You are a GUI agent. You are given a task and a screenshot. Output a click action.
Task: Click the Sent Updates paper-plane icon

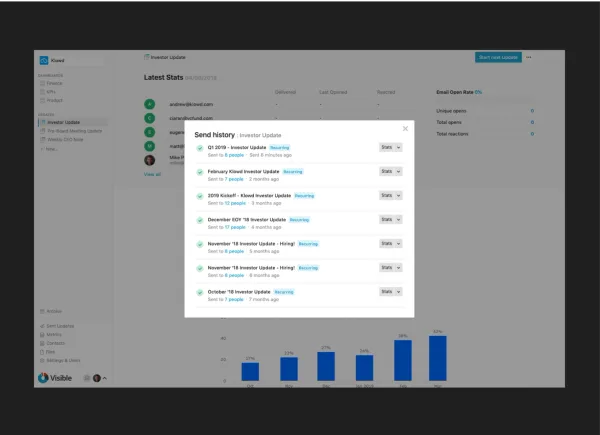click(42, 326)
